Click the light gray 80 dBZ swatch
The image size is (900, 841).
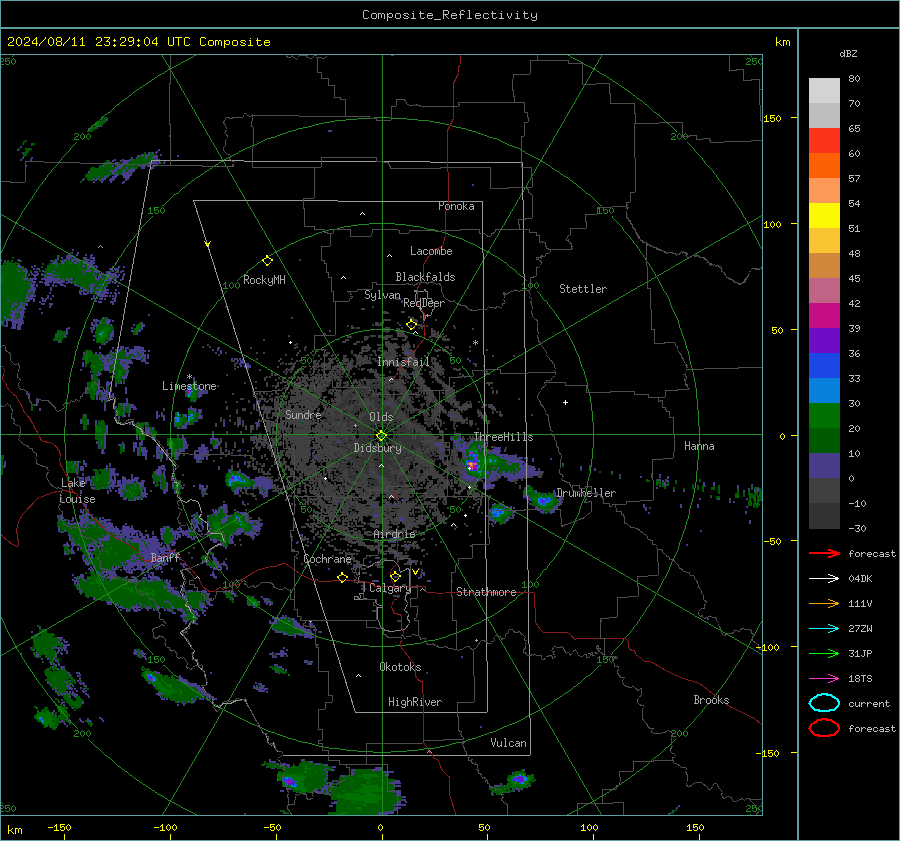pos(824,90)
